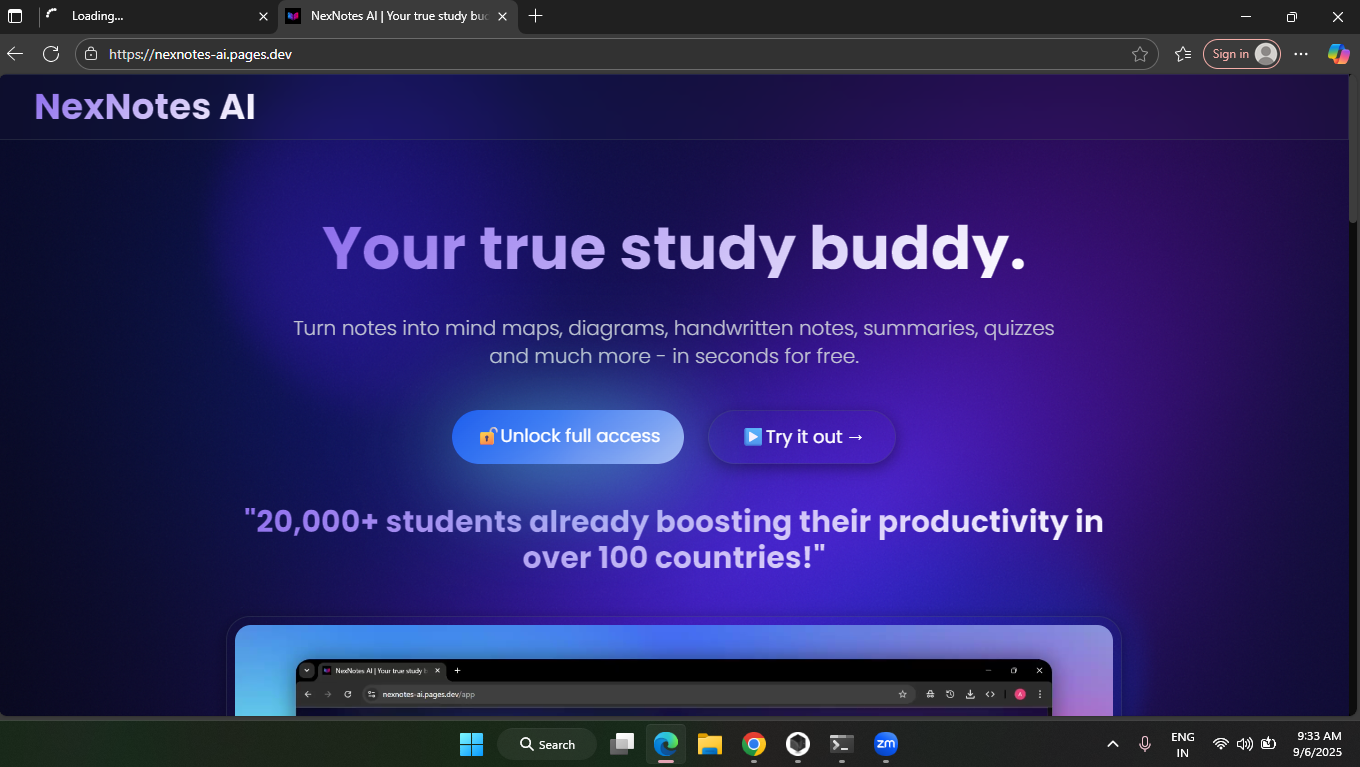Click the '20,000+ students already boosting' quote
Image resolution: width=1360 pixels, height=767 pixels.
tap(674, 538)
